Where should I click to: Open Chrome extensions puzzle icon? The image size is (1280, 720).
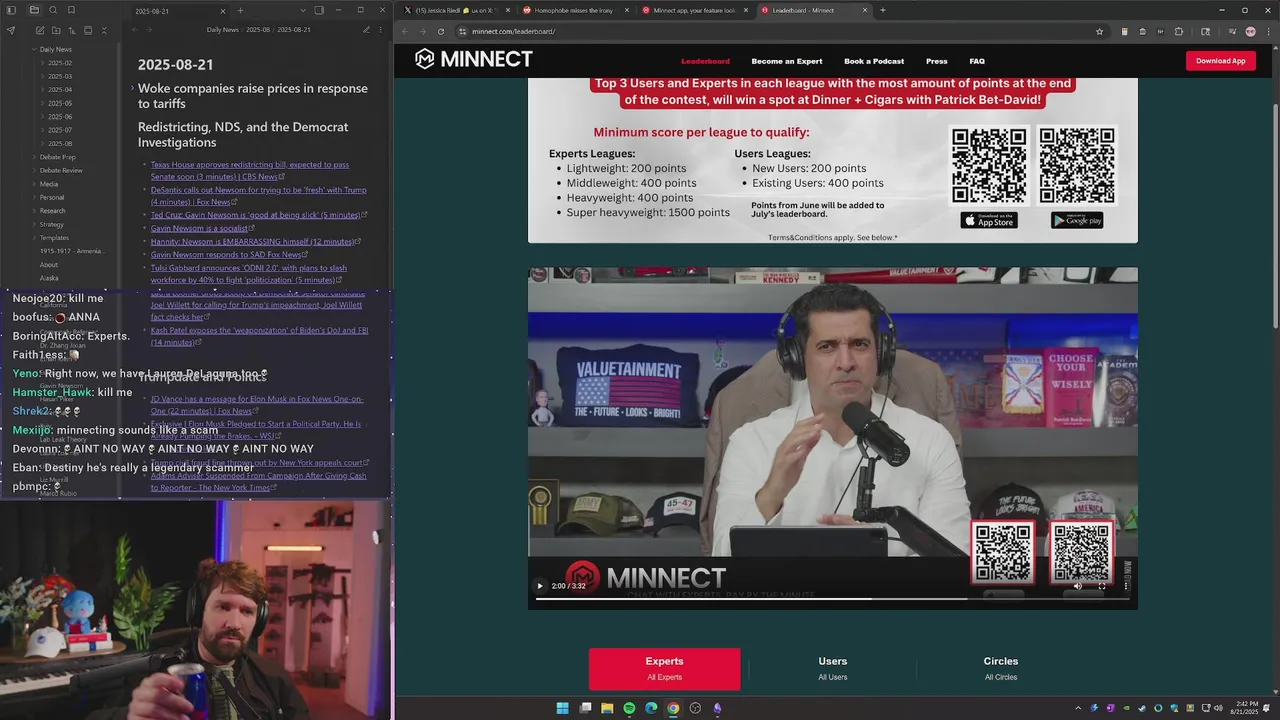click(1179, 31)
